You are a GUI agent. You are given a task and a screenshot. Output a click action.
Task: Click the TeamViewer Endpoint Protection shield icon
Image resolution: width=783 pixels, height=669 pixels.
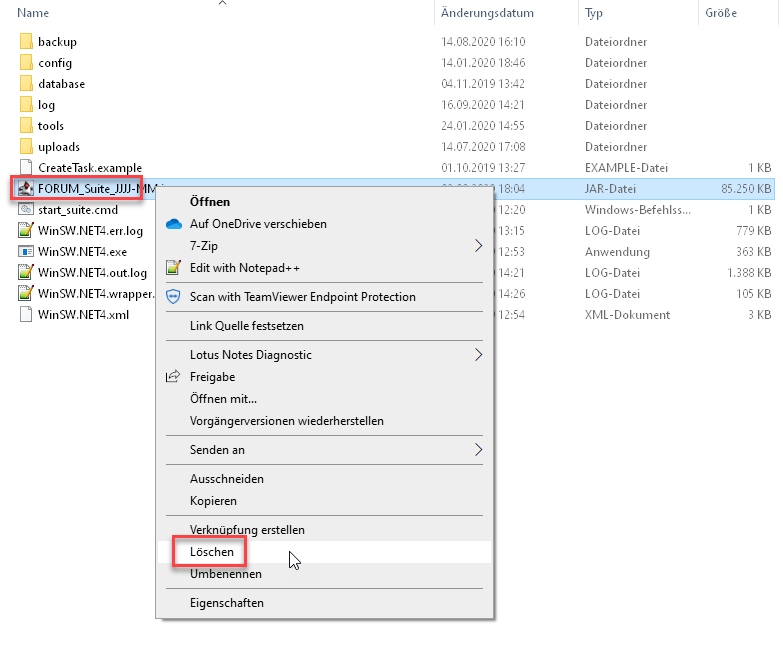tap(173, 297)
